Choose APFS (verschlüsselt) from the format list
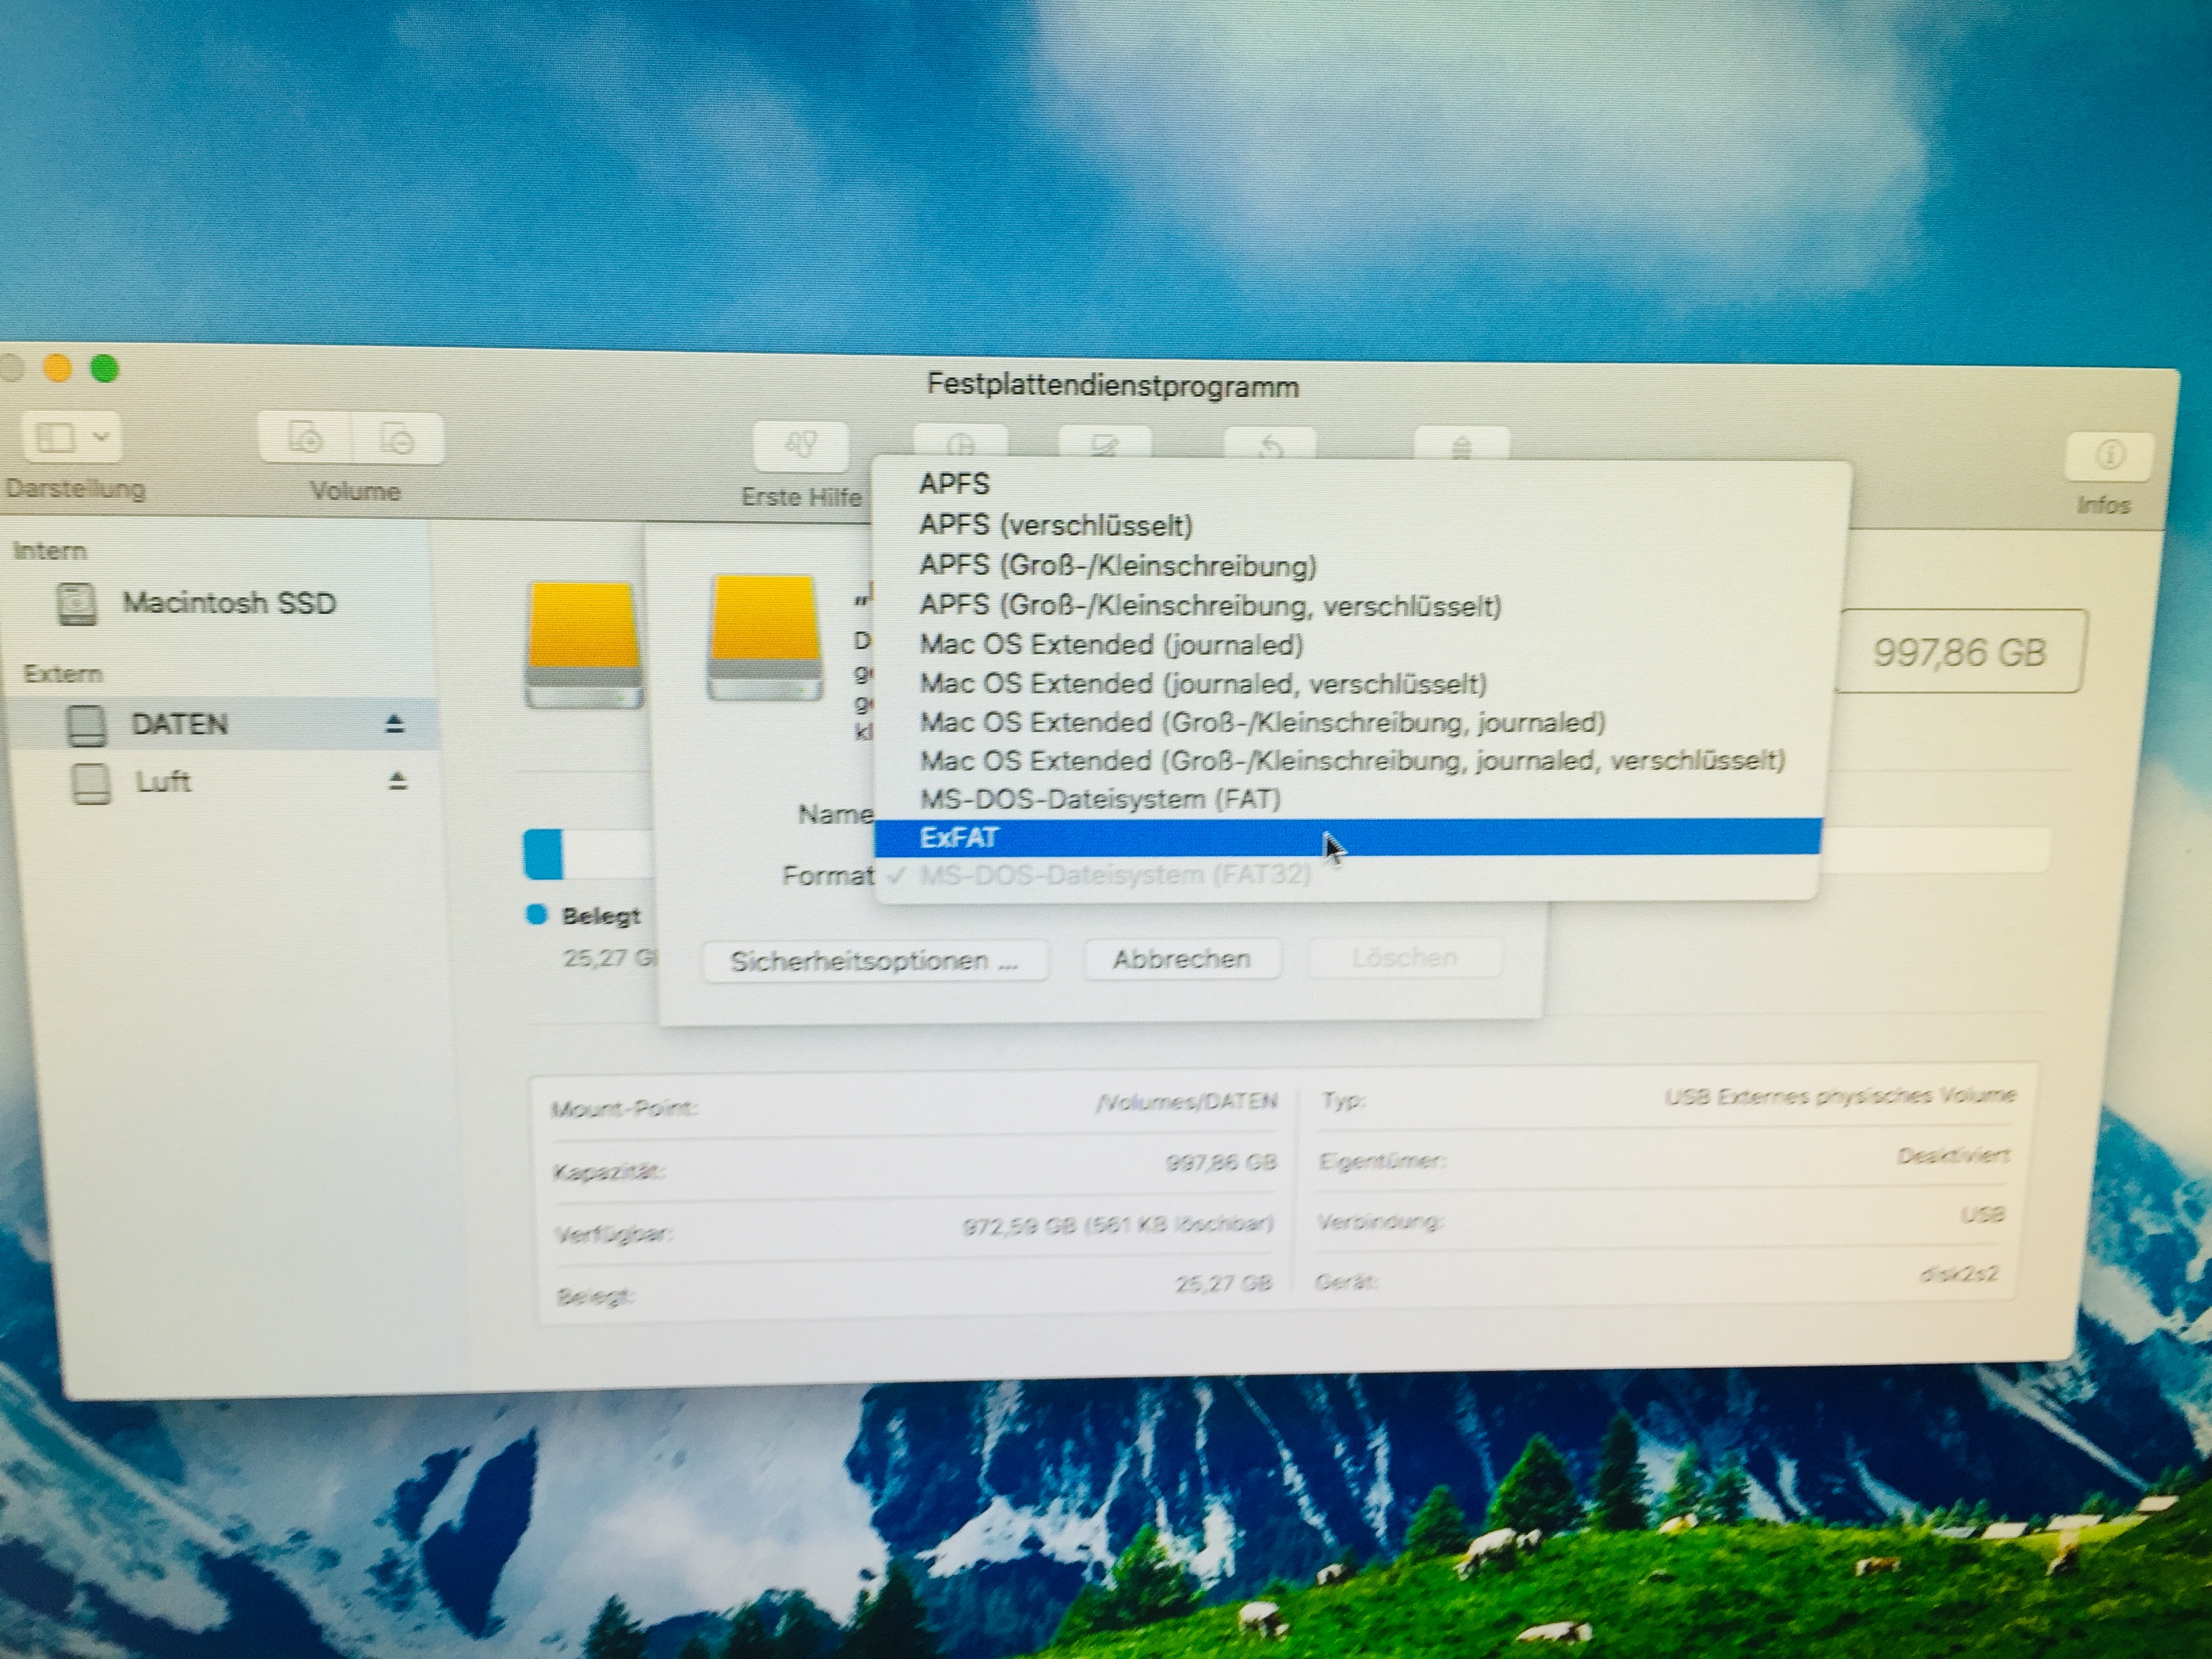This screenshot has width=2212, height=1659. click(x=1055, y=525)
